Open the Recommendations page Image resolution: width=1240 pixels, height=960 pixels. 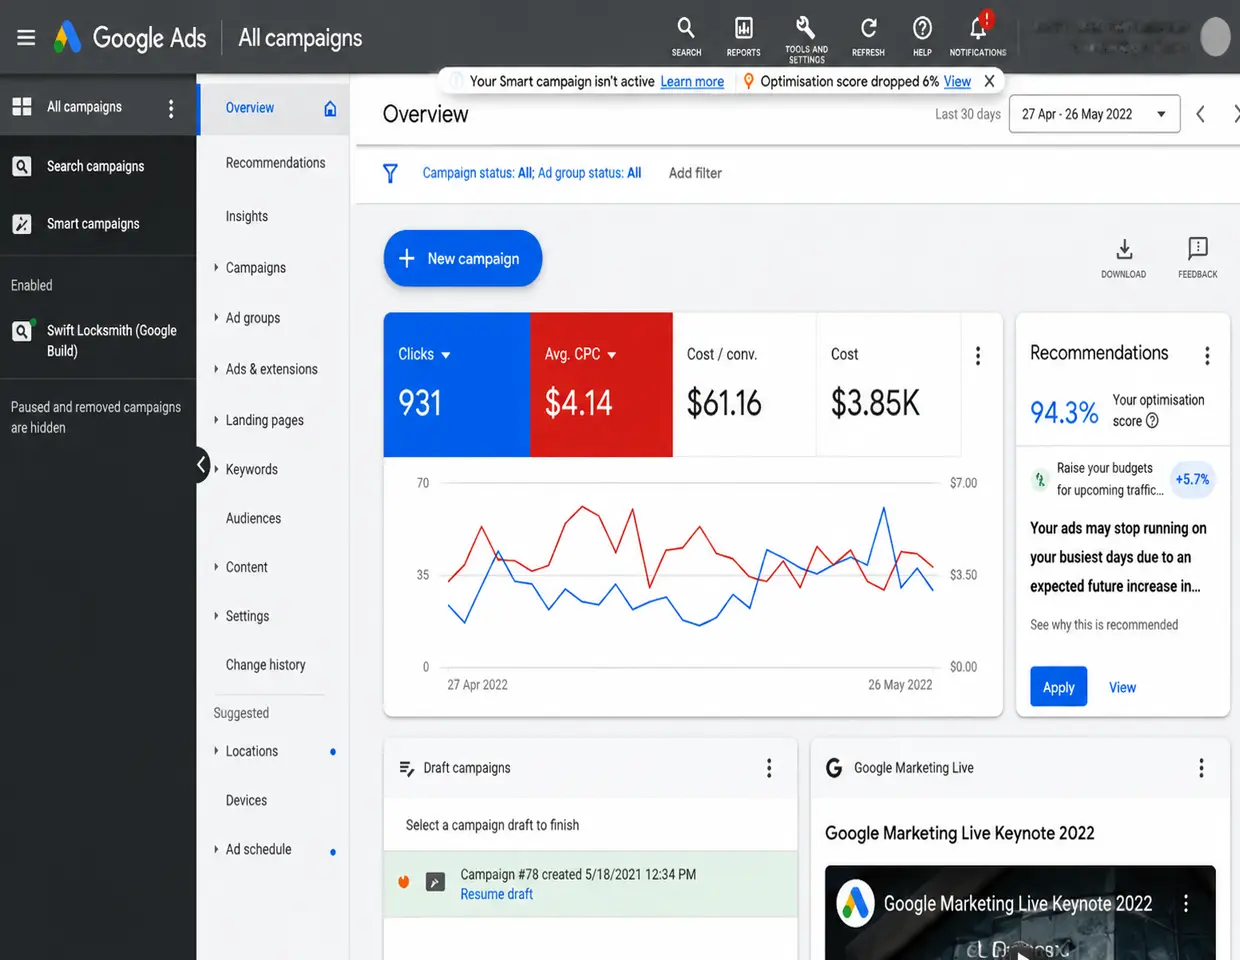(x=275, y=163)
